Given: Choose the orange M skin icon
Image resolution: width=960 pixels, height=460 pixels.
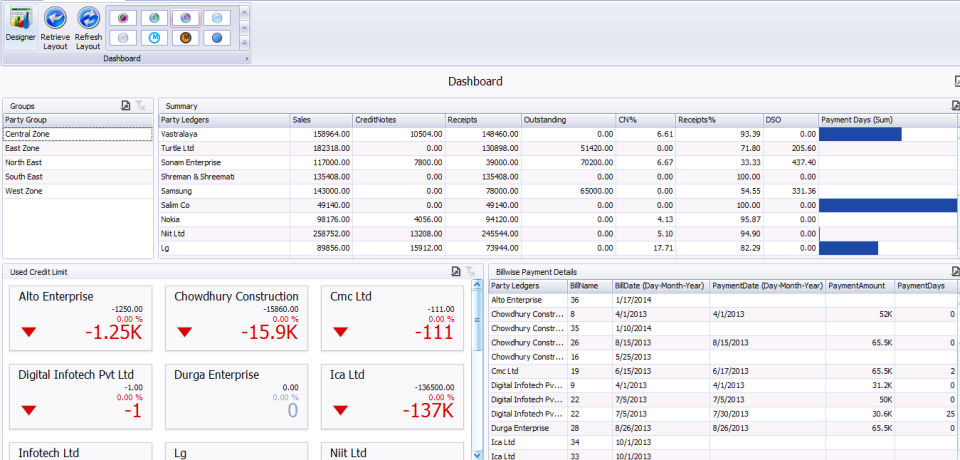Looking at the screenshot, I should [x=186, y=38].
